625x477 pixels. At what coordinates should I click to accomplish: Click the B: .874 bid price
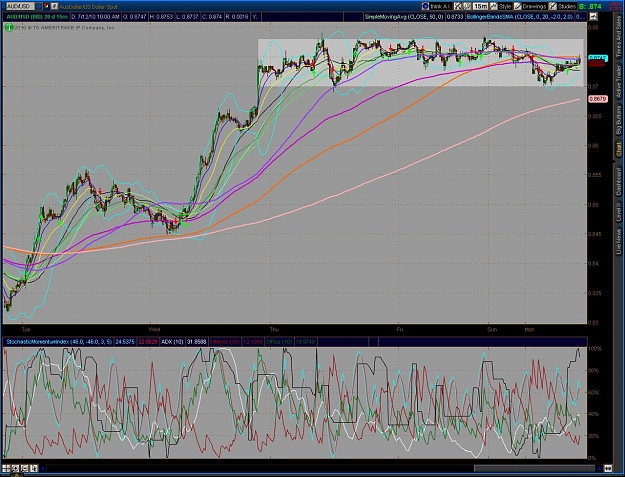tap(590, 6)
